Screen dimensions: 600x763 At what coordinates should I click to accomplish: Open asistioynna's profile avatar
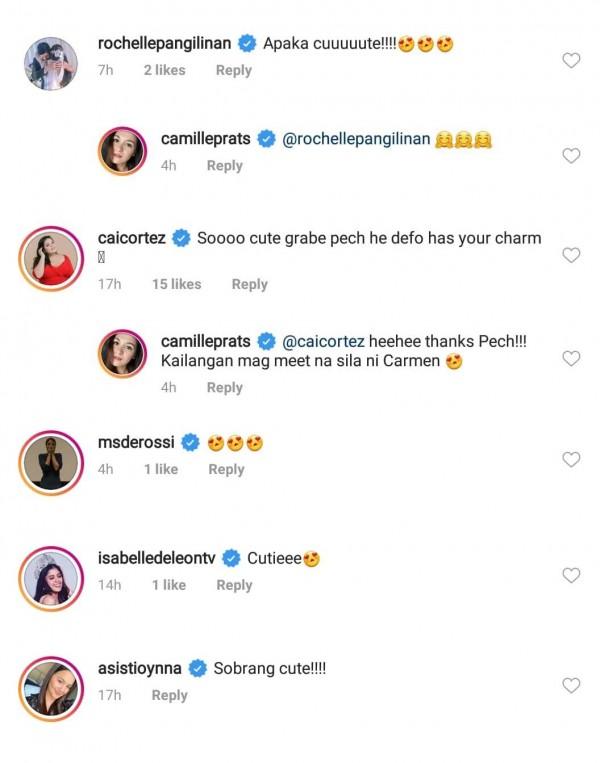50,688
